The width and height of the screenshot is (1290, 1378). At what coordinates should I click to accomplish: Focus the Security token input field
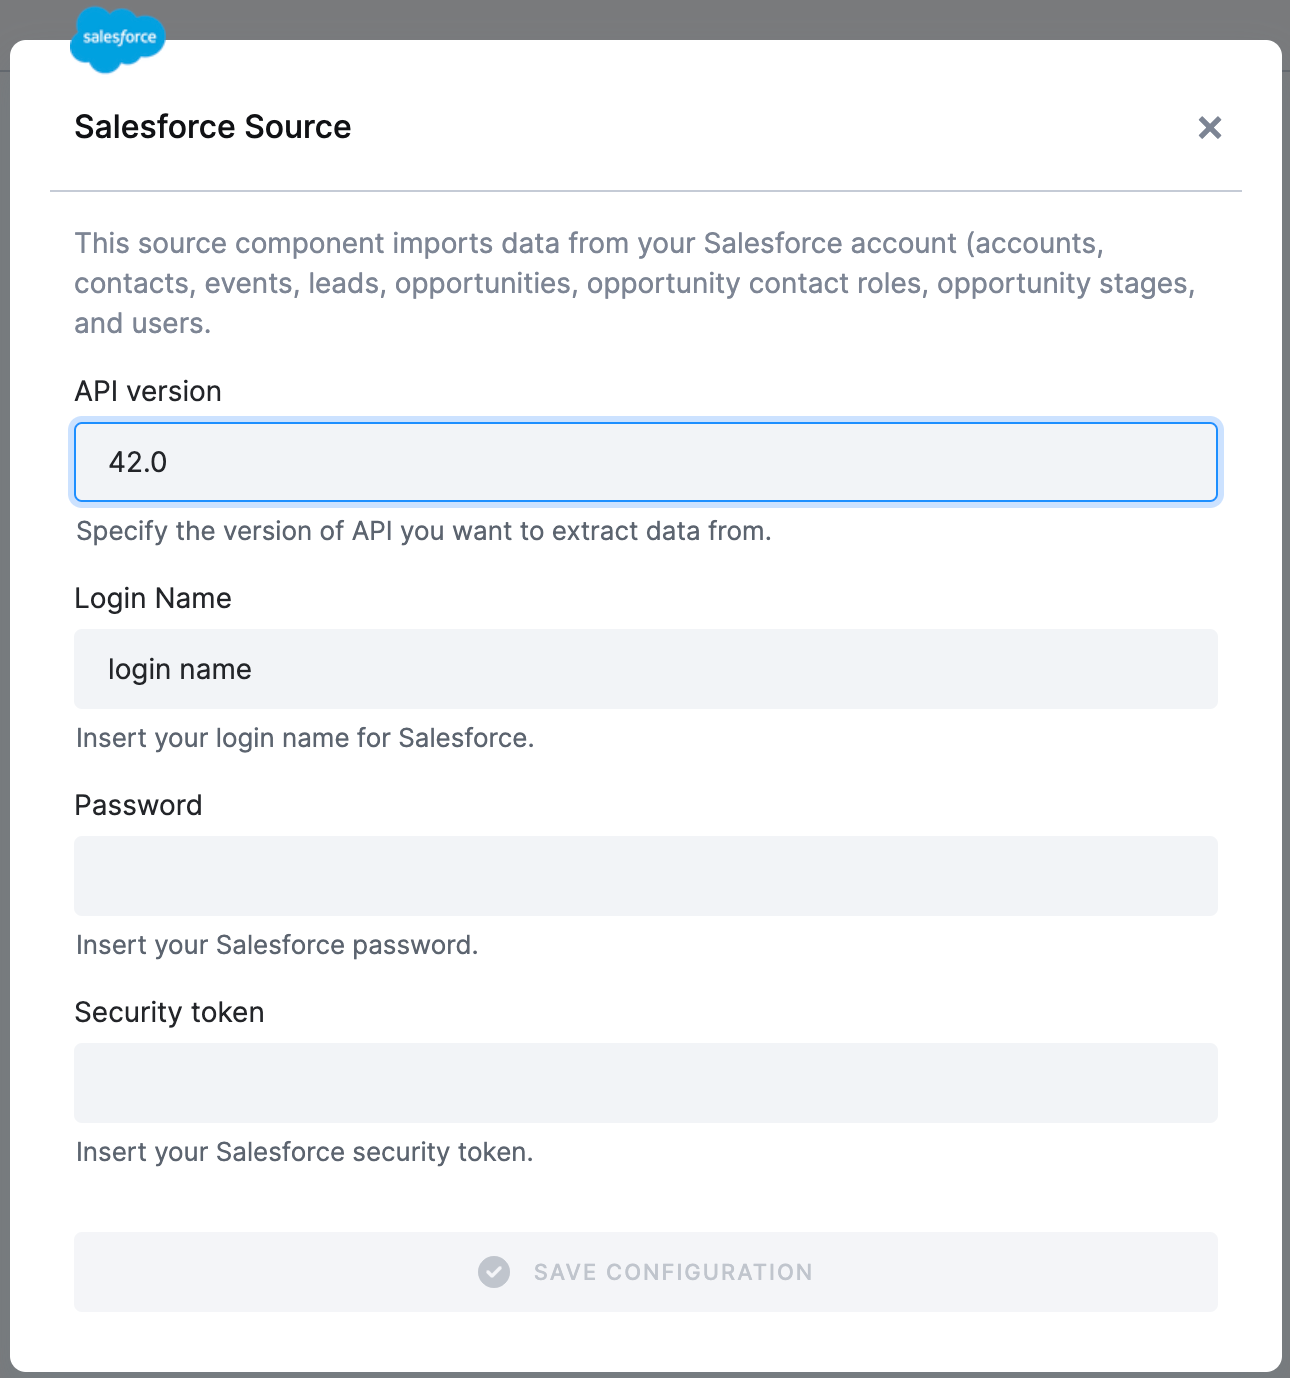(645, 1083)
